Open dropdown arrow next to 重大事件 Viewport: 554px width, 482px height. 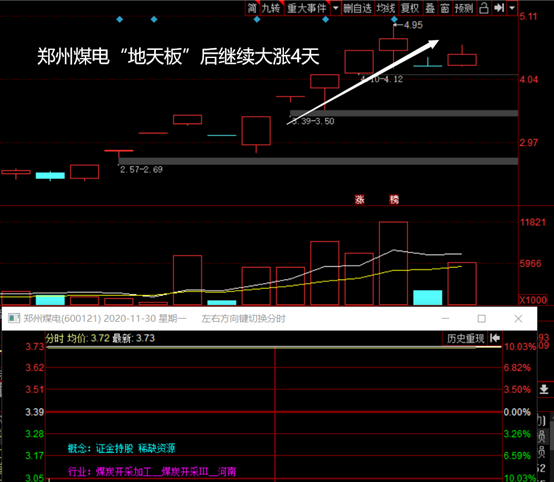coord(335,8)
